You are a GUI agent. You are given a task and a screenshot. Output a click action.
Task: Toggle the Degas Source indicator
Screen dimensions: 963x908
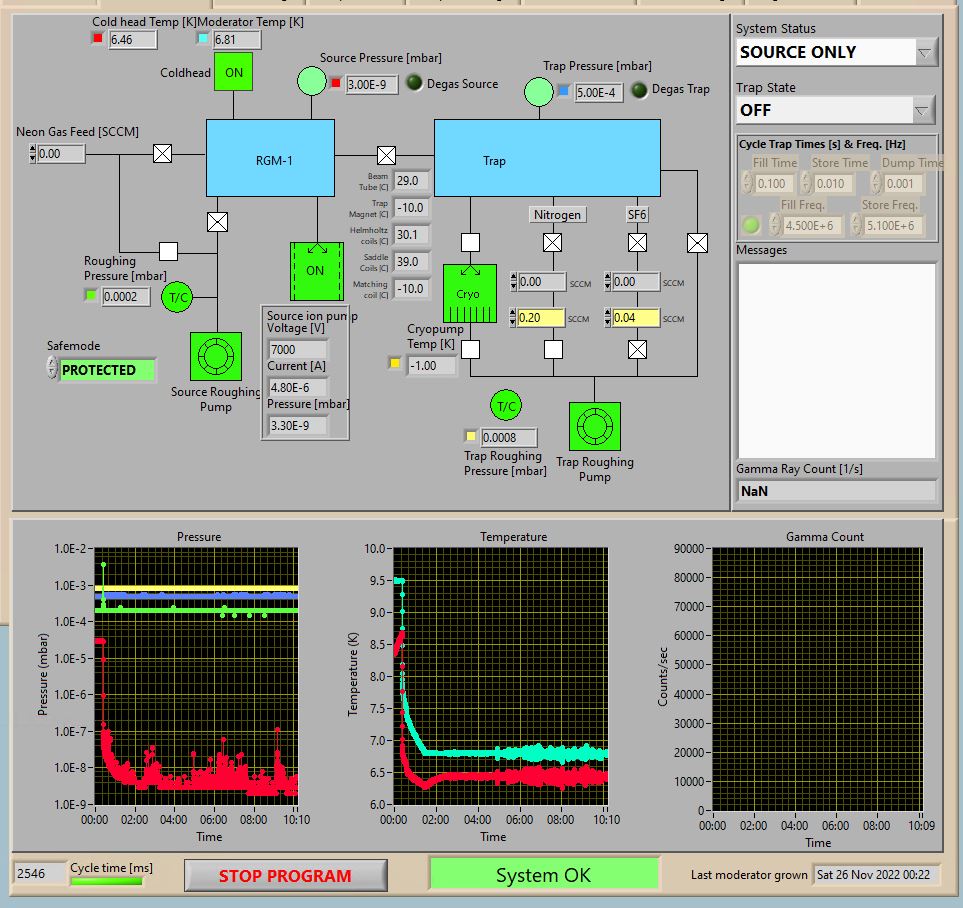[414, 83]
